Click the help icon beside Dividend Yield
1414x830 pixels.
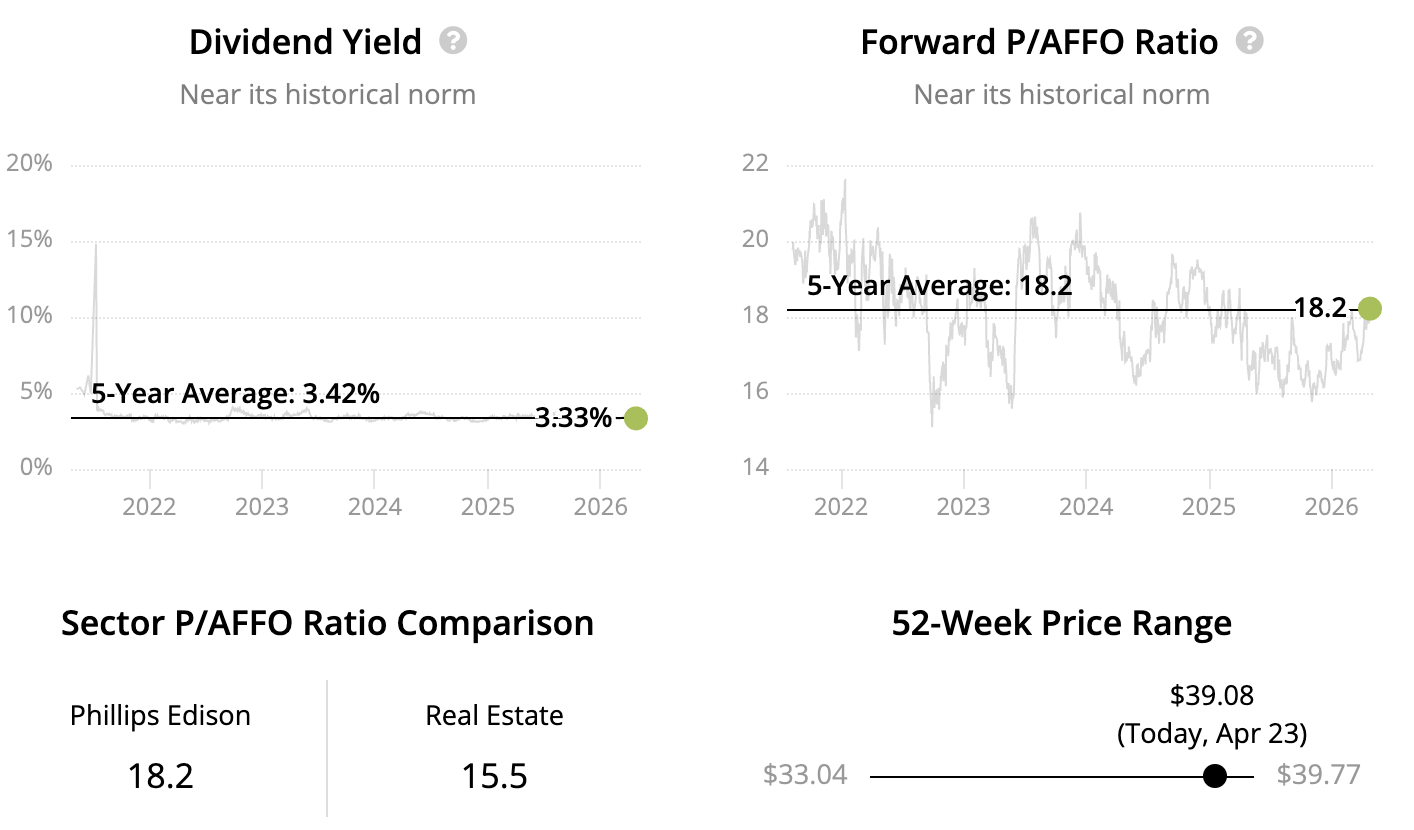click(x=454, y=41)
